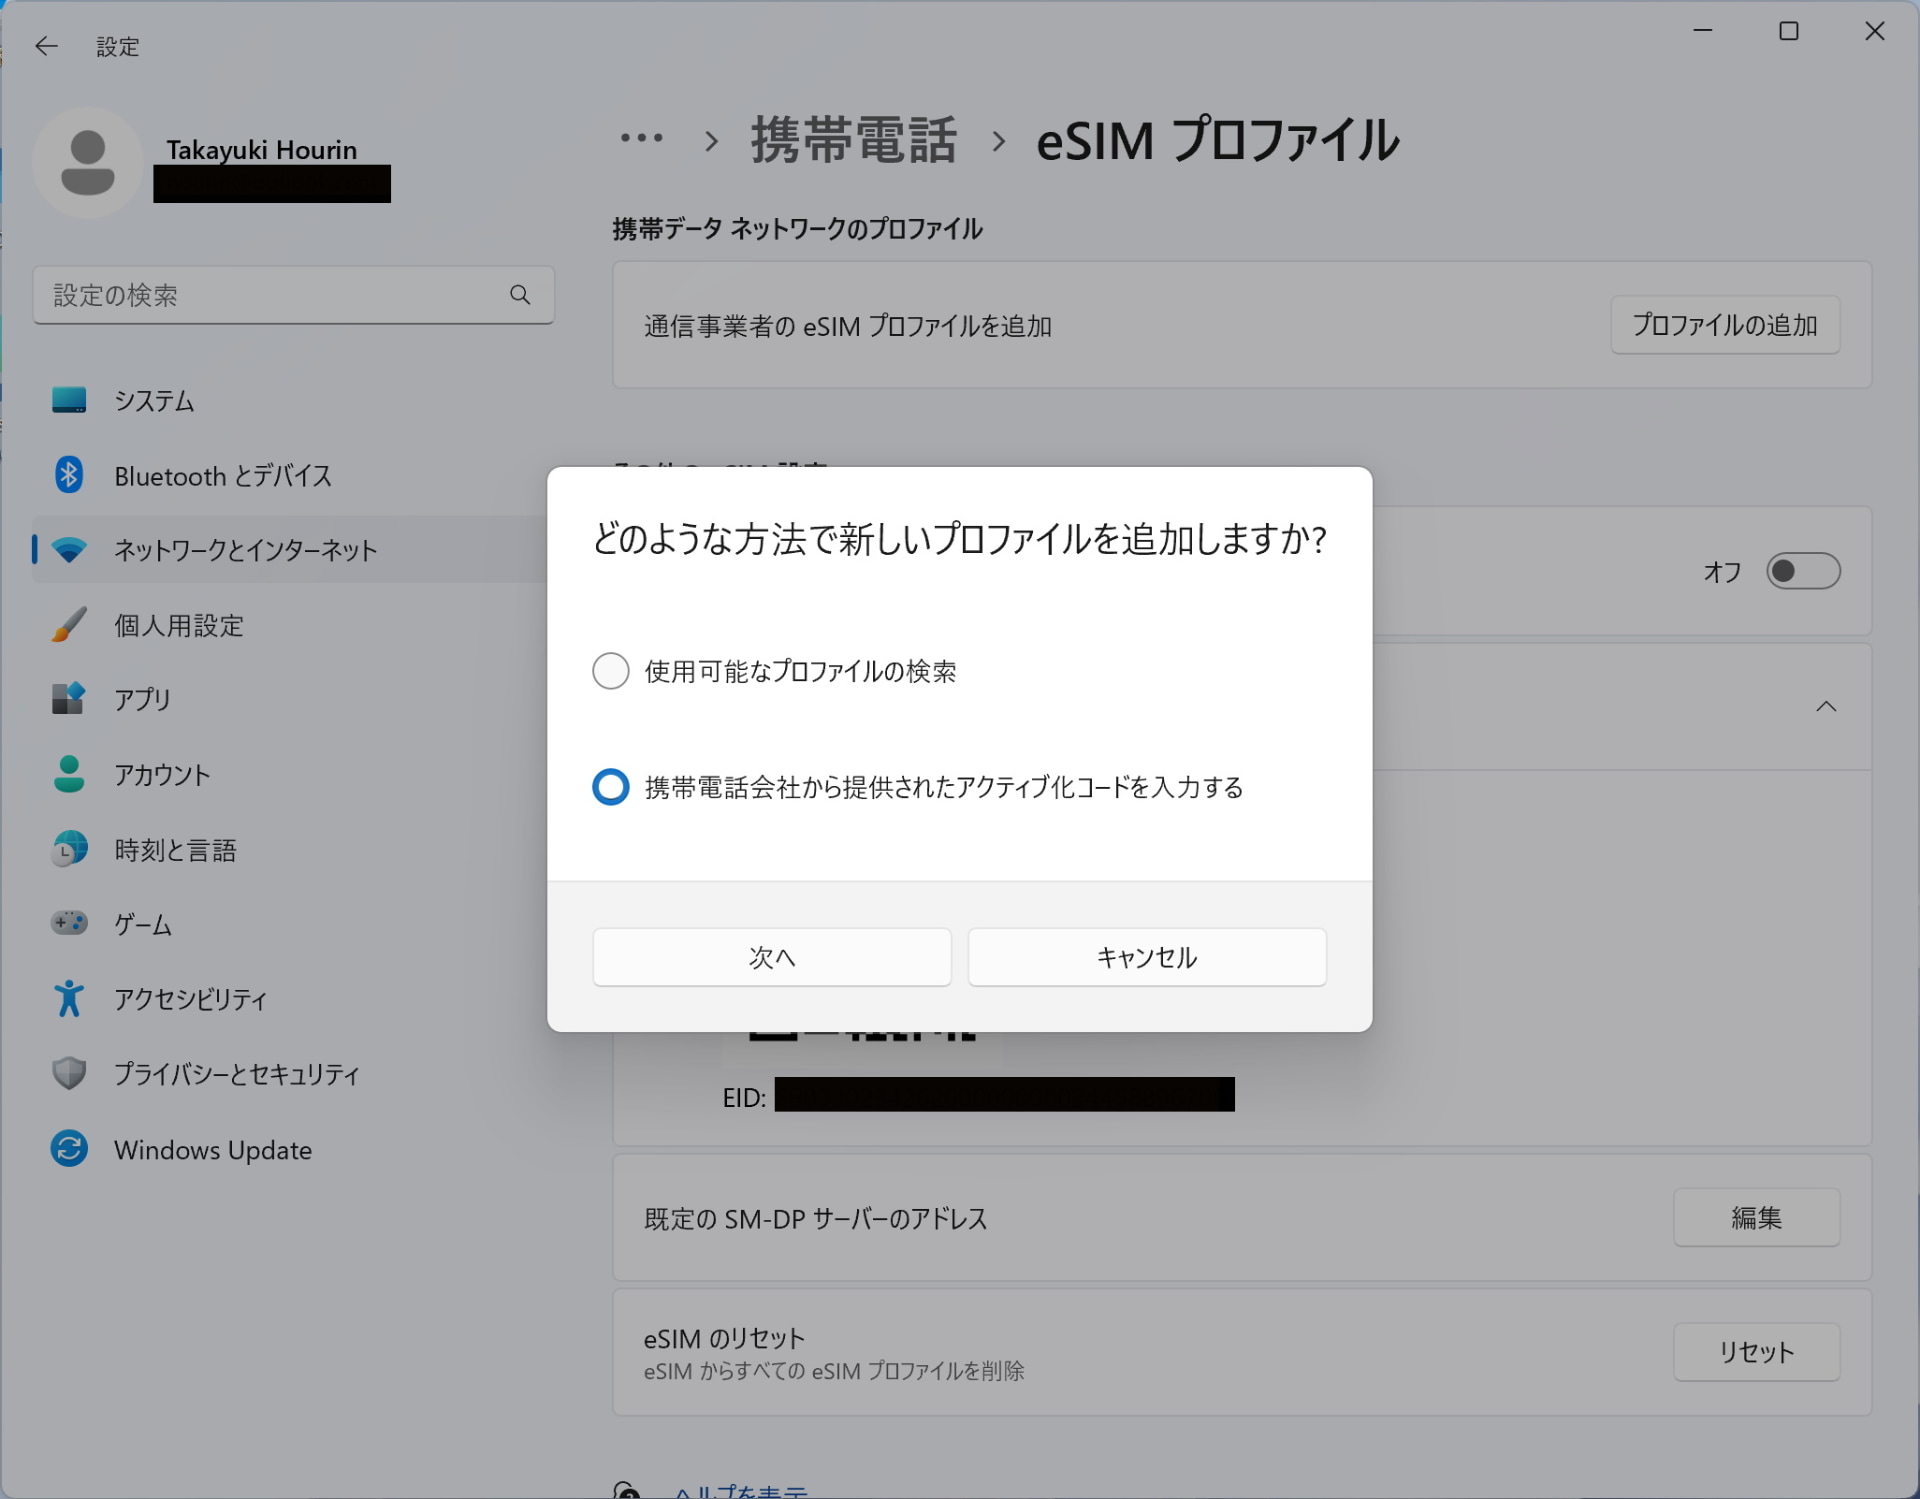Select ネットワークとインターネット in the sidebar

244,550
